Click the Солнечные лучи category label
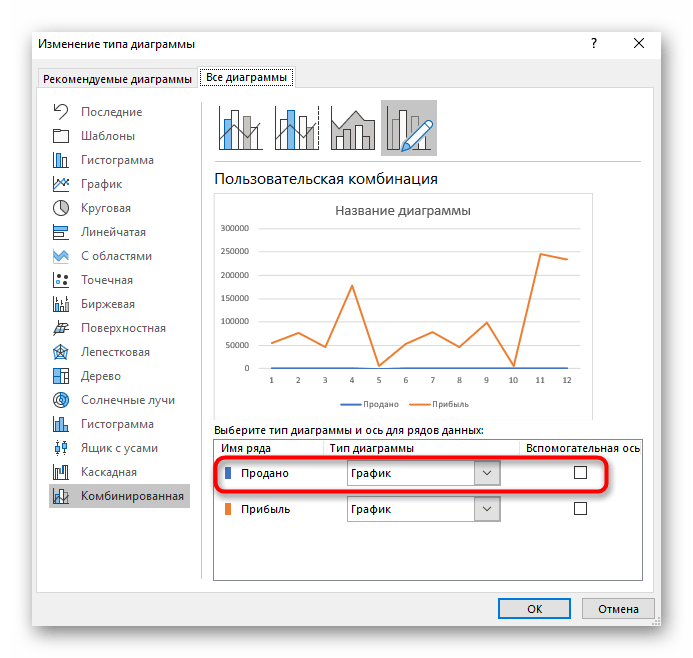 (x=128, y=400)
